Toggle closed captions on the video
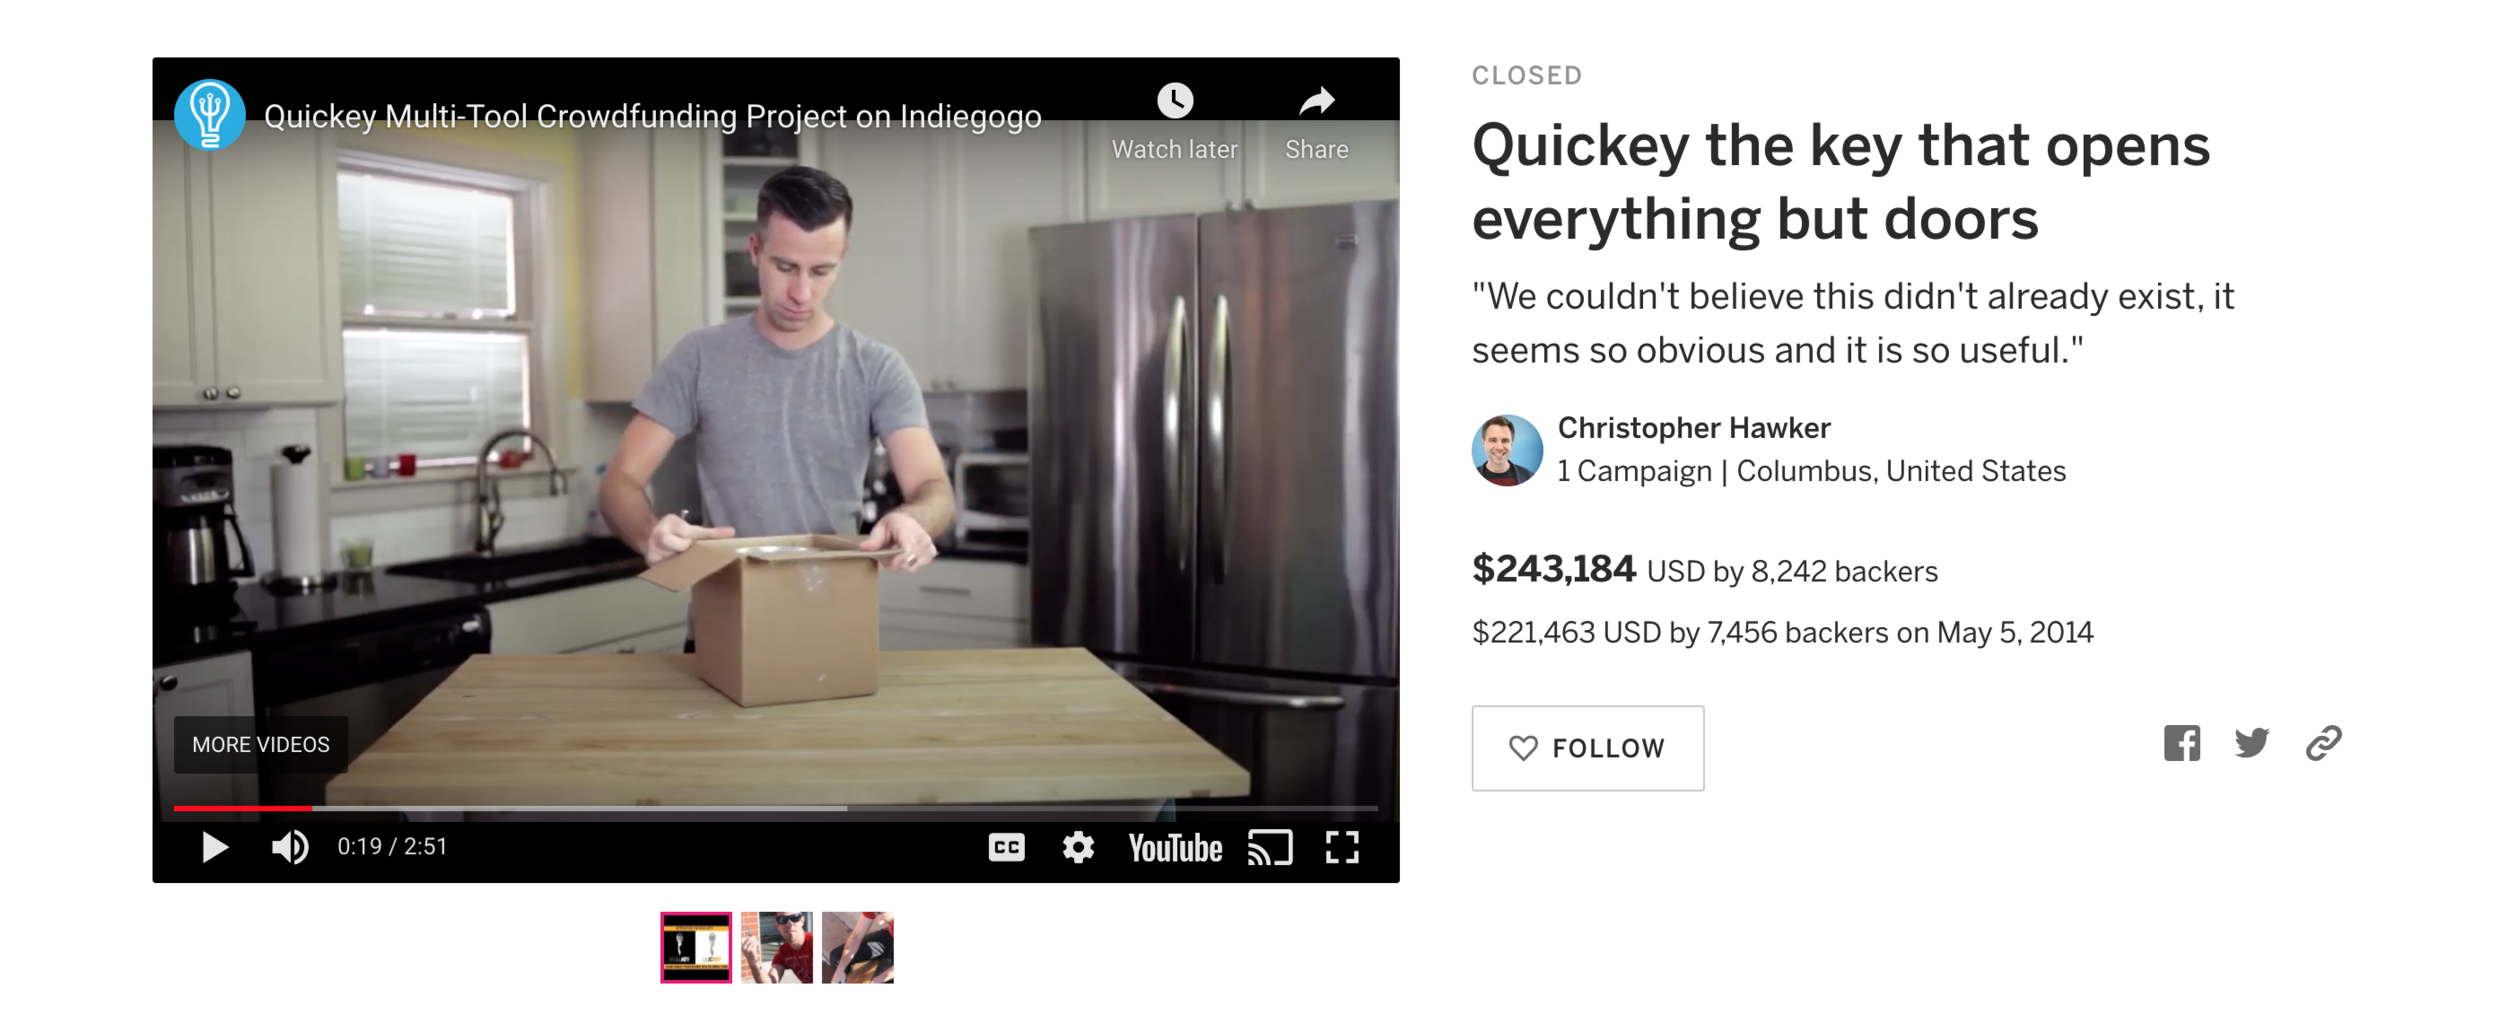Image resolution: width=2500 pixels, height=1032 pixels. click(1006, 848)
